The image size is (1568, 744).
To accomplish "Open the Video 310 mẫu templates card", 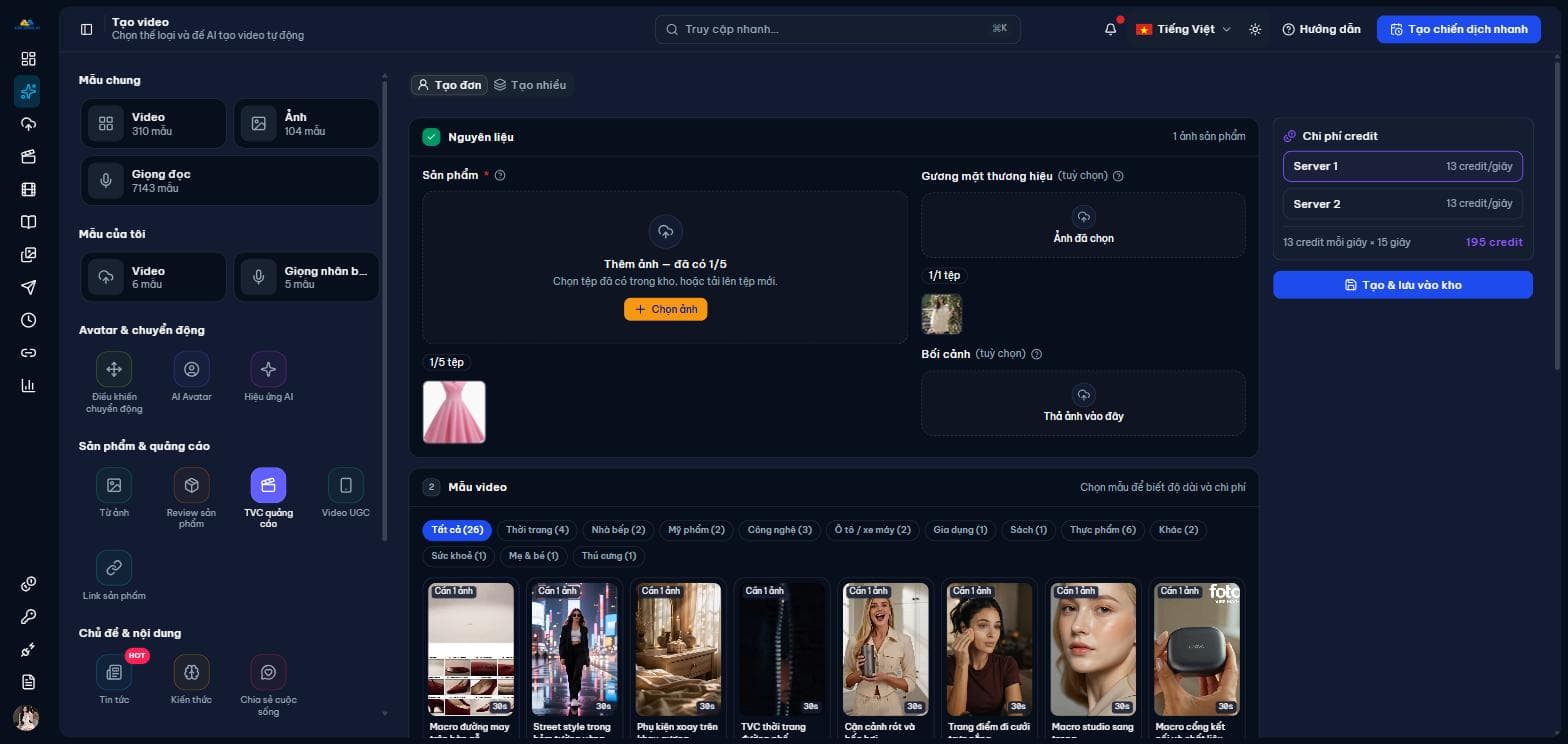I will [154, 124].
